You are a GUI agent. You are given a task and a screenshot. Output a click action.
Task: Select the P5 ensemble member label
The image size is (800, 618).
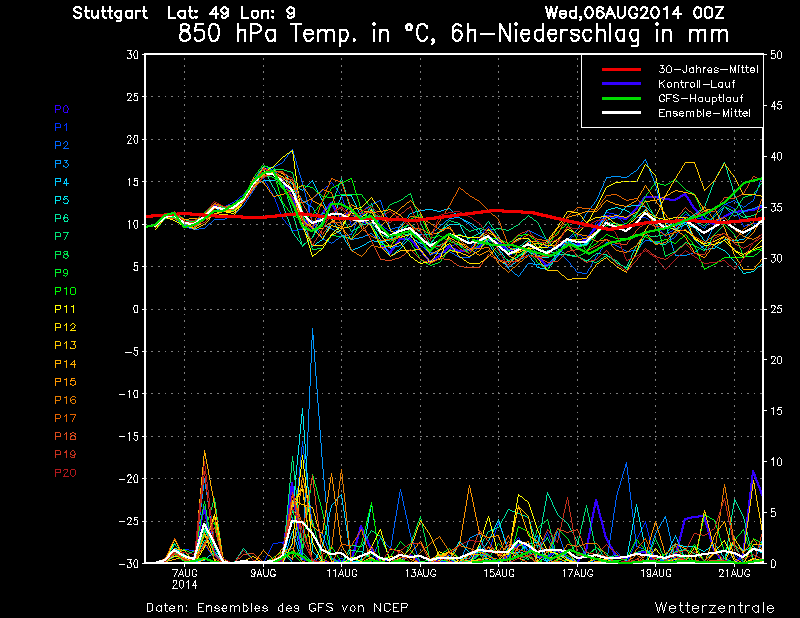click(x=61, y=200)
